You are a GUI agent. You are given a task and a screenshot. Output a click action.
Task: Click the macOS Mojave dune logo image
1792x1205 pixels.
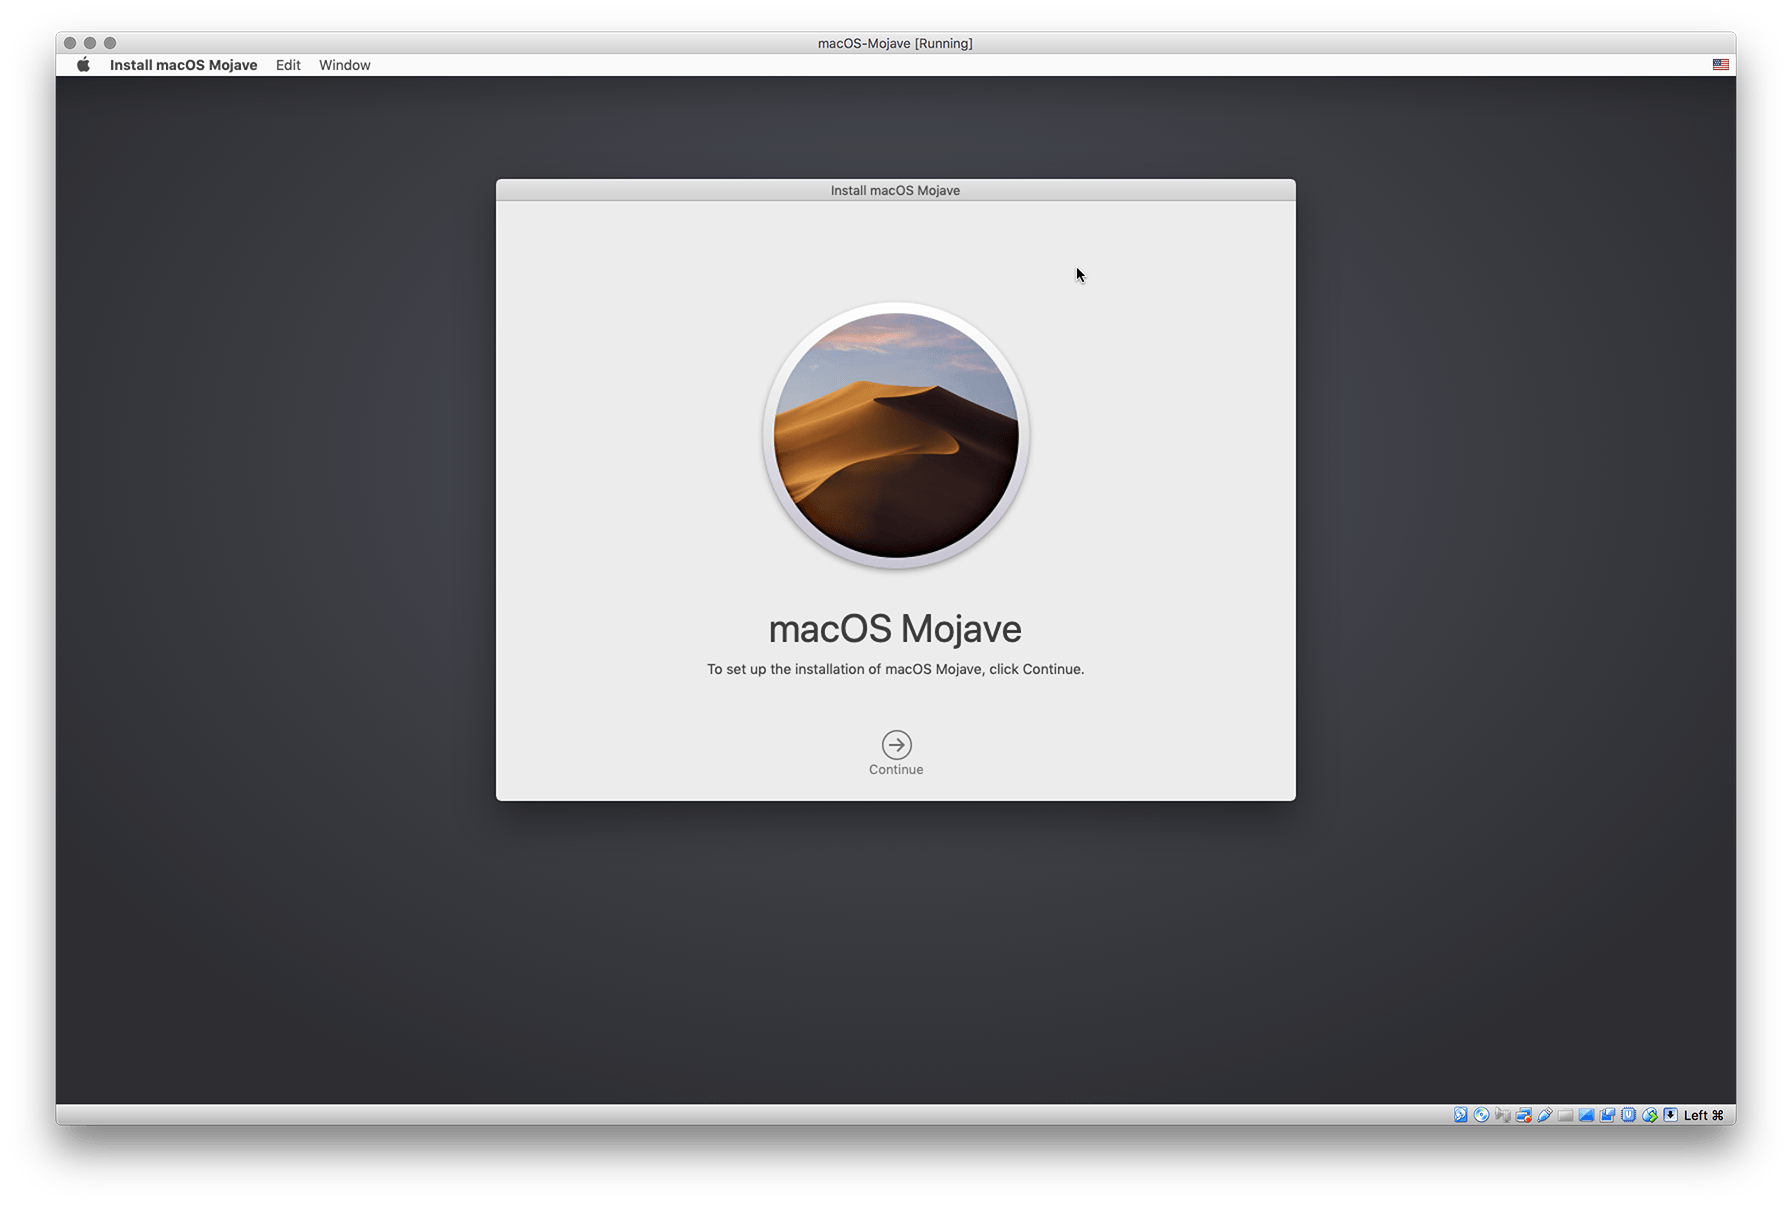896,435
